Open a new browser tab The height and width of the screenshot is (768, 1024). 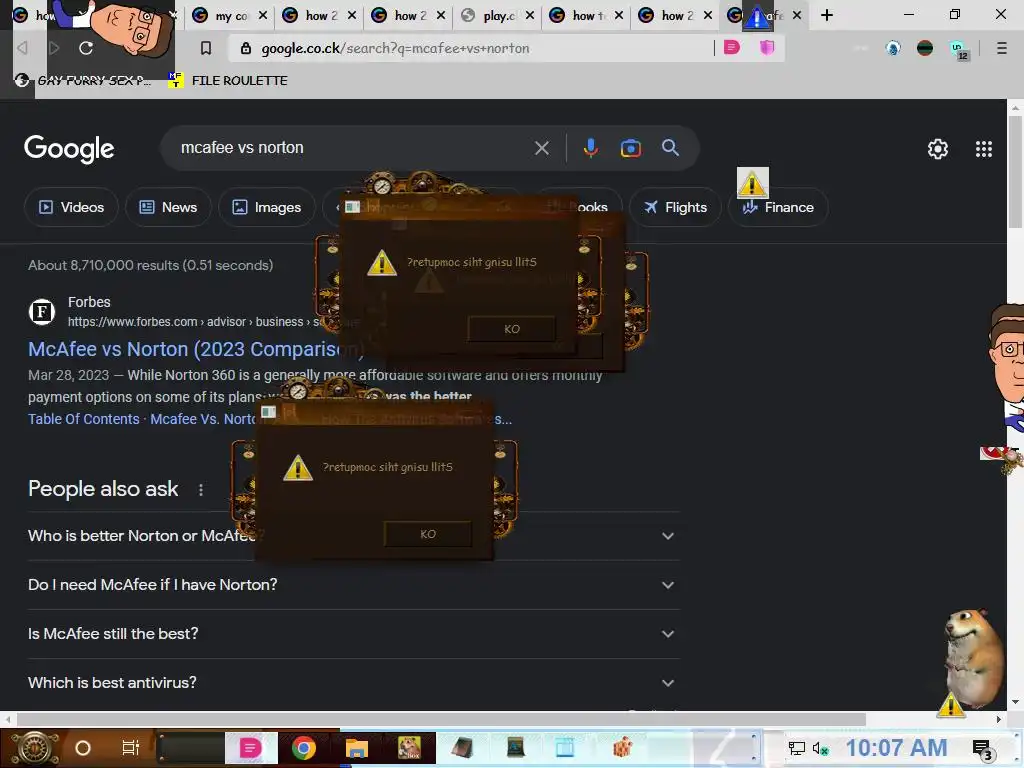(827, 15)
